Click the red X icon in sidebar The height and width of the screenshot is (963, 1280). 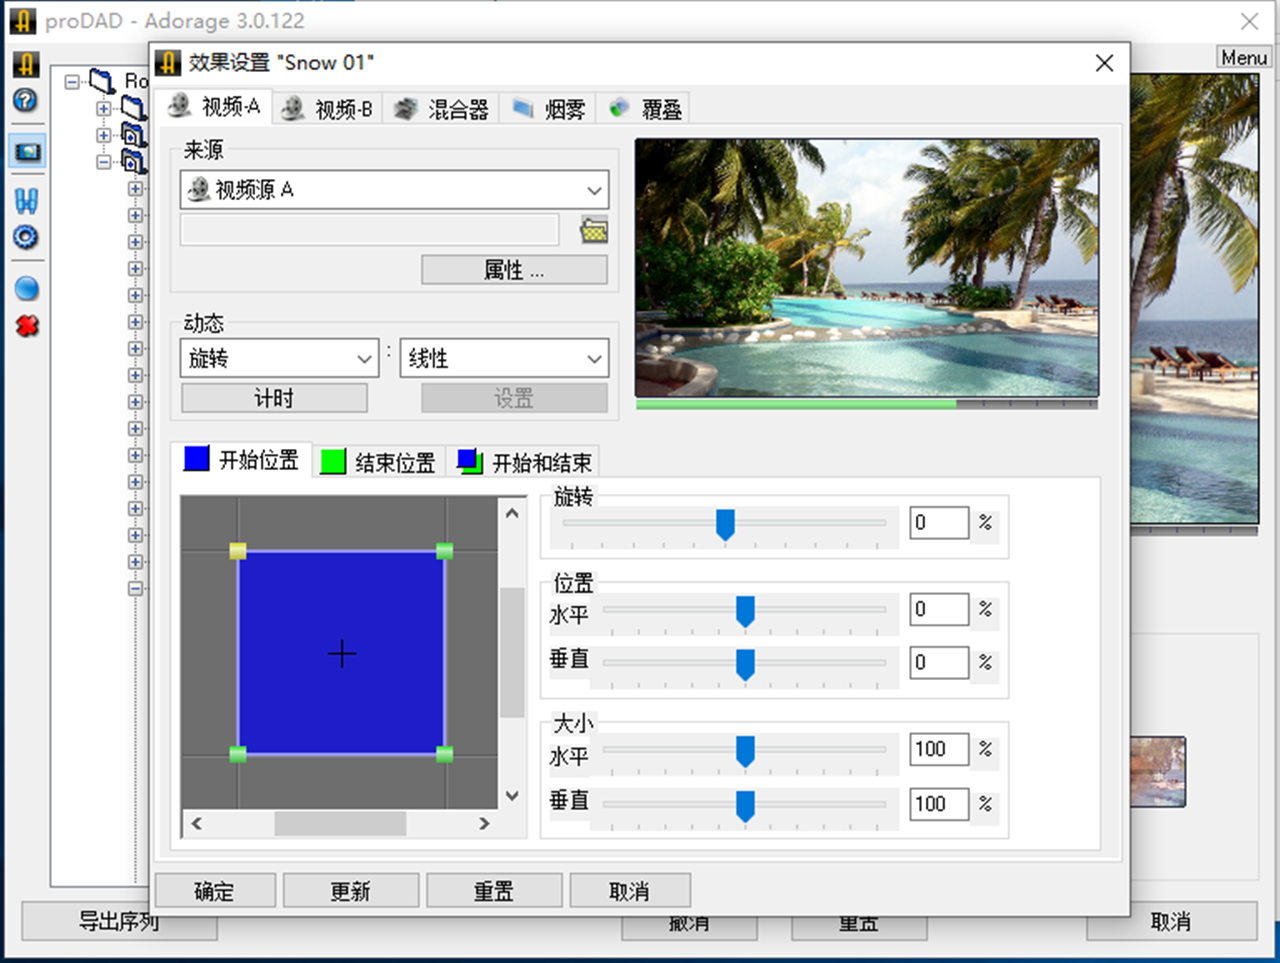pyautogui.click(x=26, y=324)
